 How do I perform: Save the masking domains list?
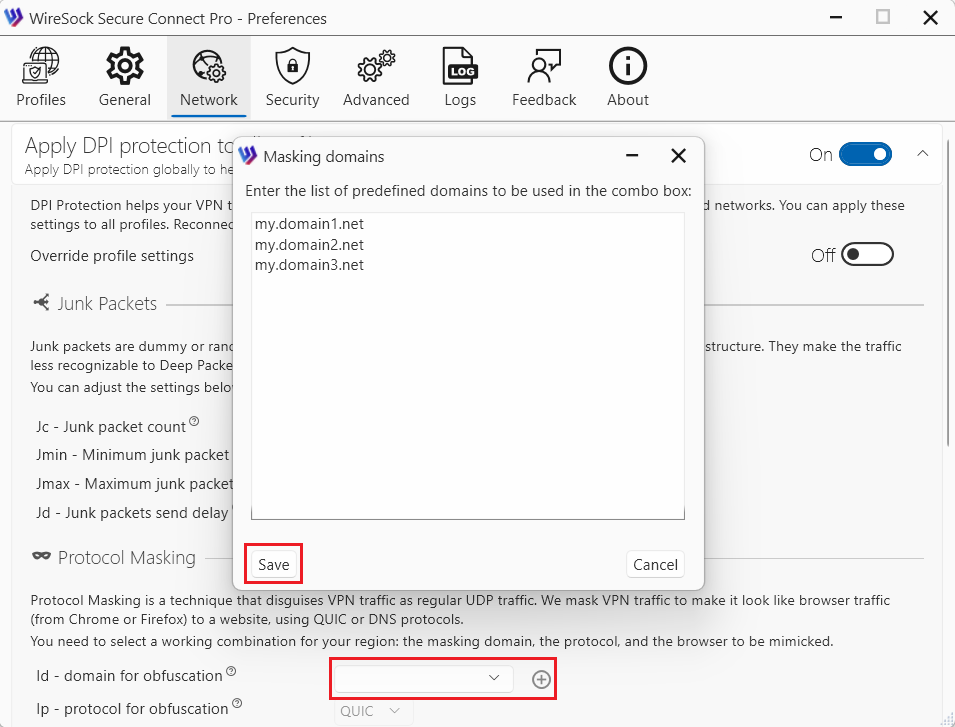pyautogui.click(x=273, y=565)
